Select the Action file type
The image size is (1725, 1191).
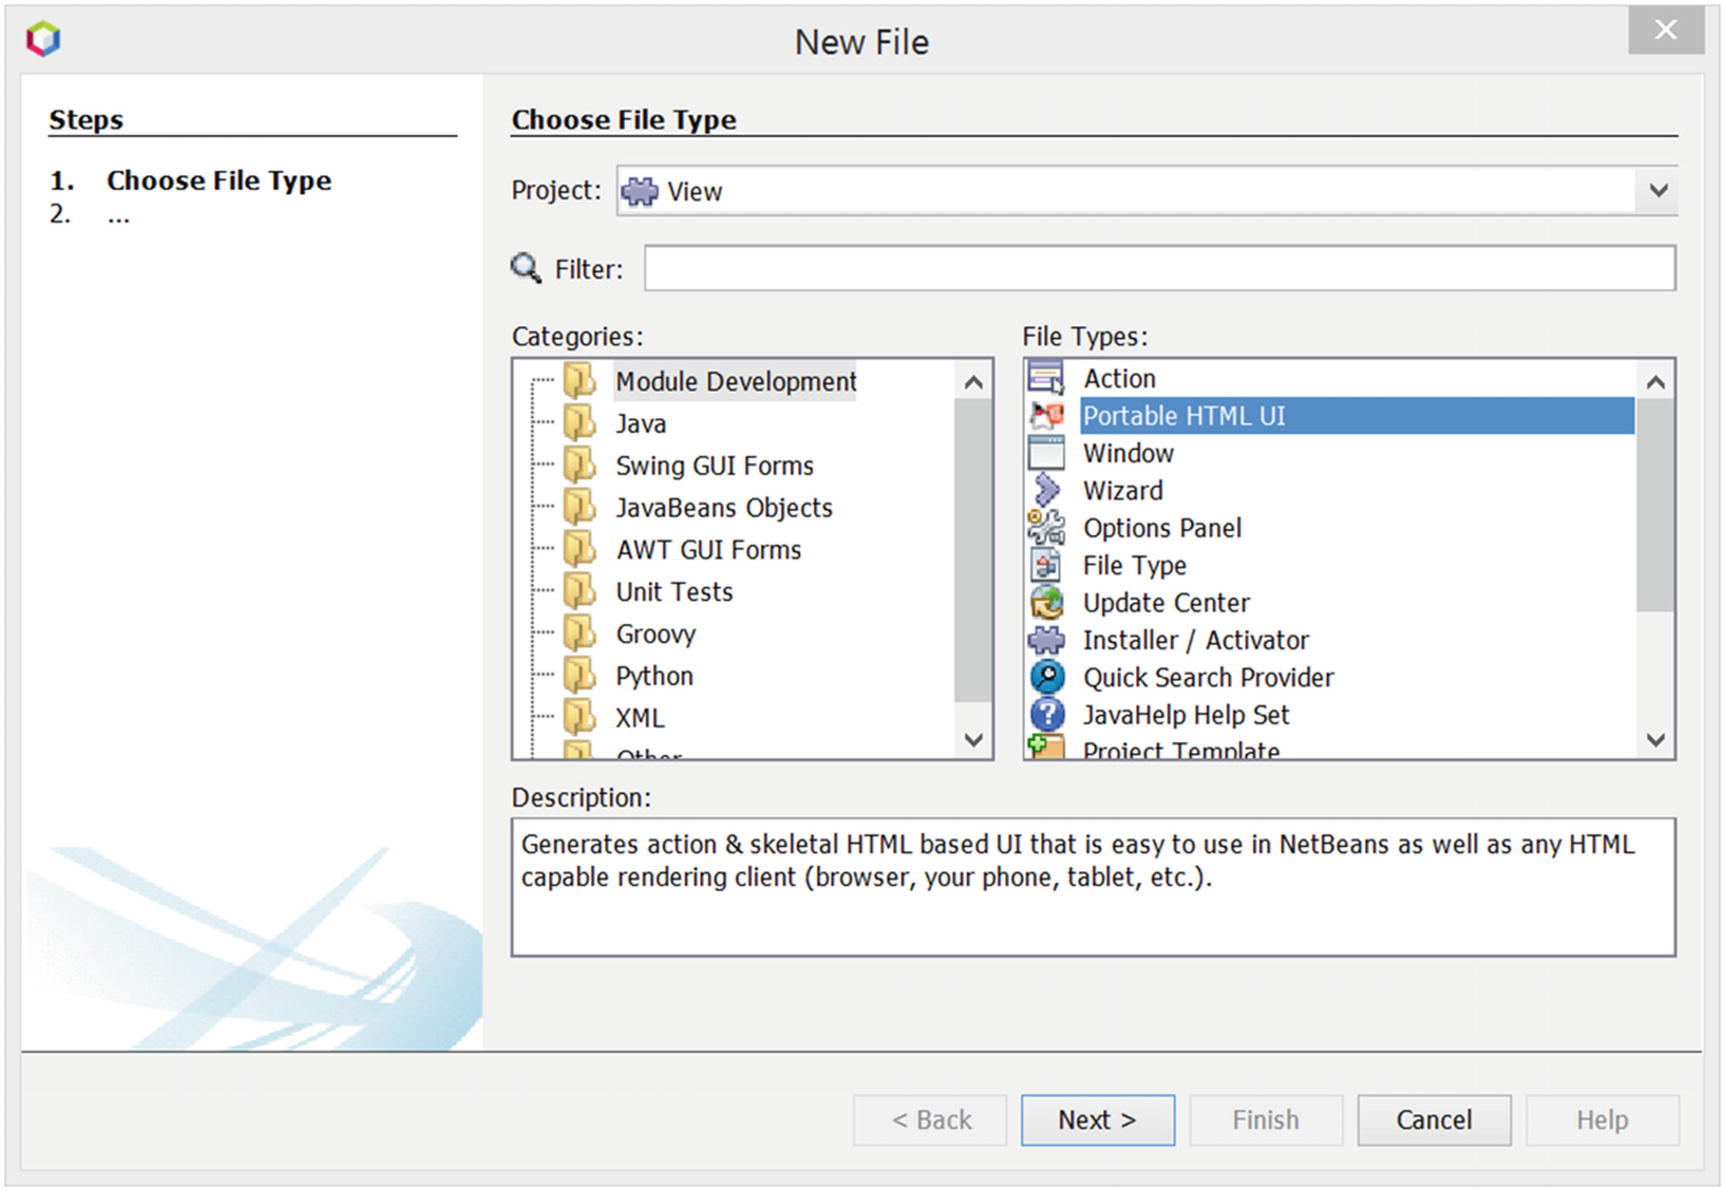1119,378
